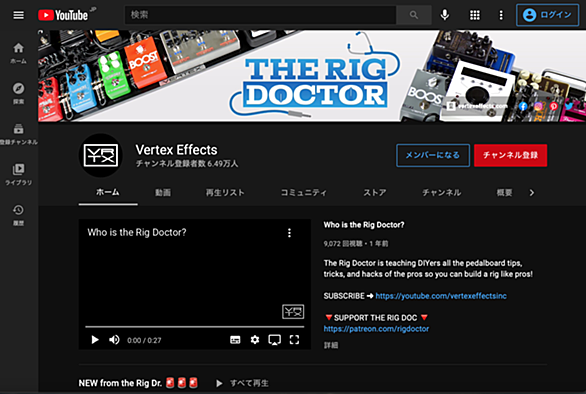Viewport: 586px width, 394px height.
Task: Click the 9,072 回視聴 view count text
Action: [343, 244]
